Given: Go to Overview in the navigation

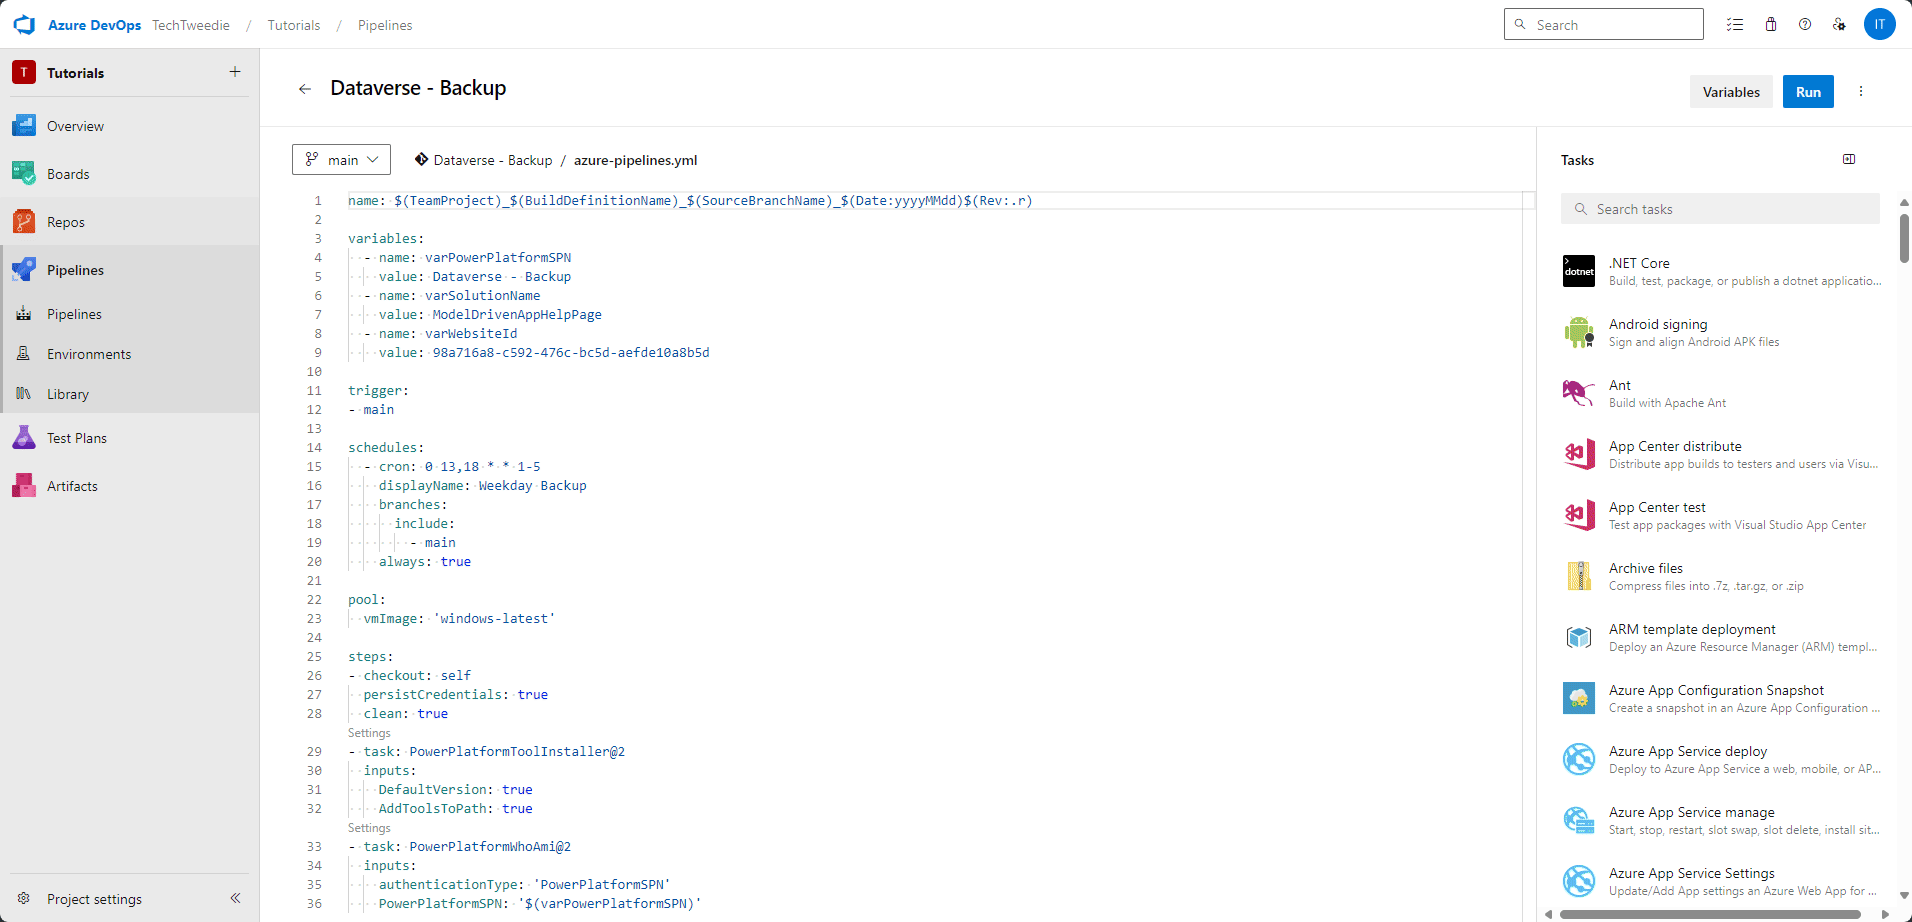Looking at the screenshot, I should pos(75,126).
